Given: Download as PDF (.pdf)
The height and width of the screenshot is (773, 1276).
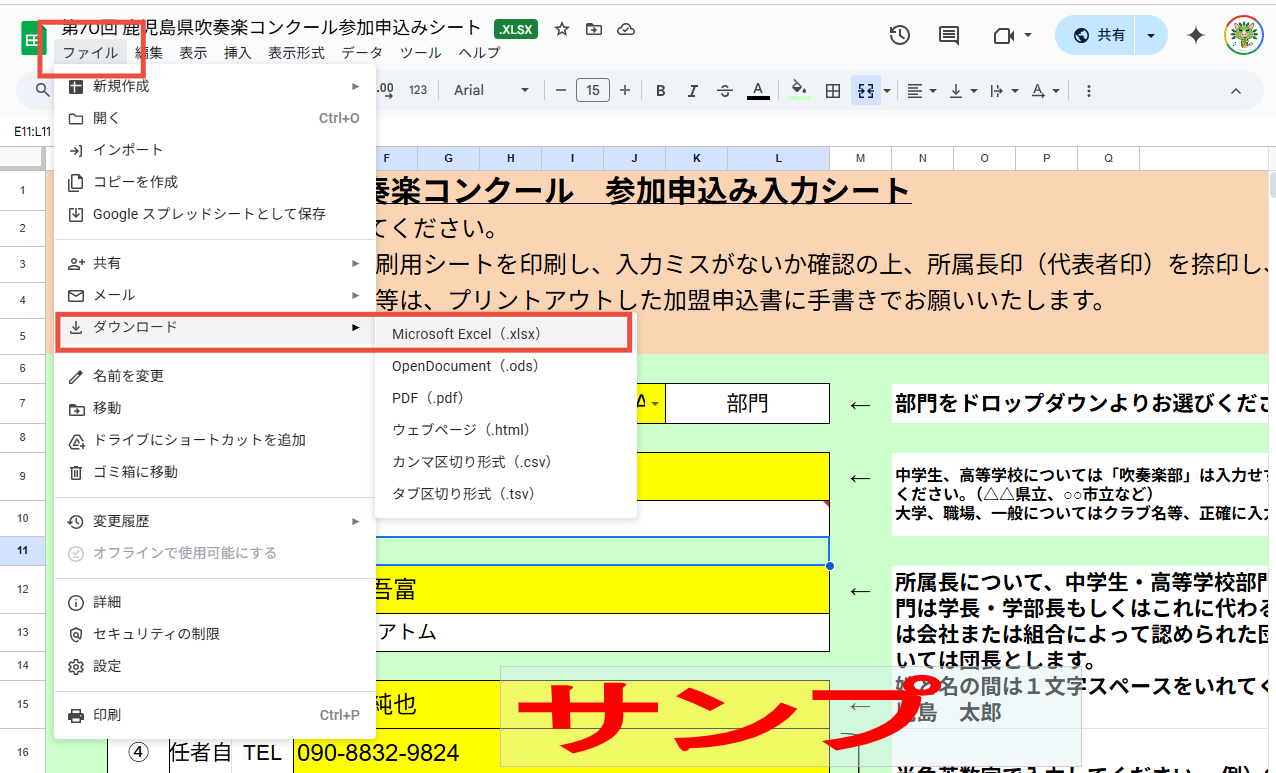Looking at the screenshot, I should coord(505,398).
